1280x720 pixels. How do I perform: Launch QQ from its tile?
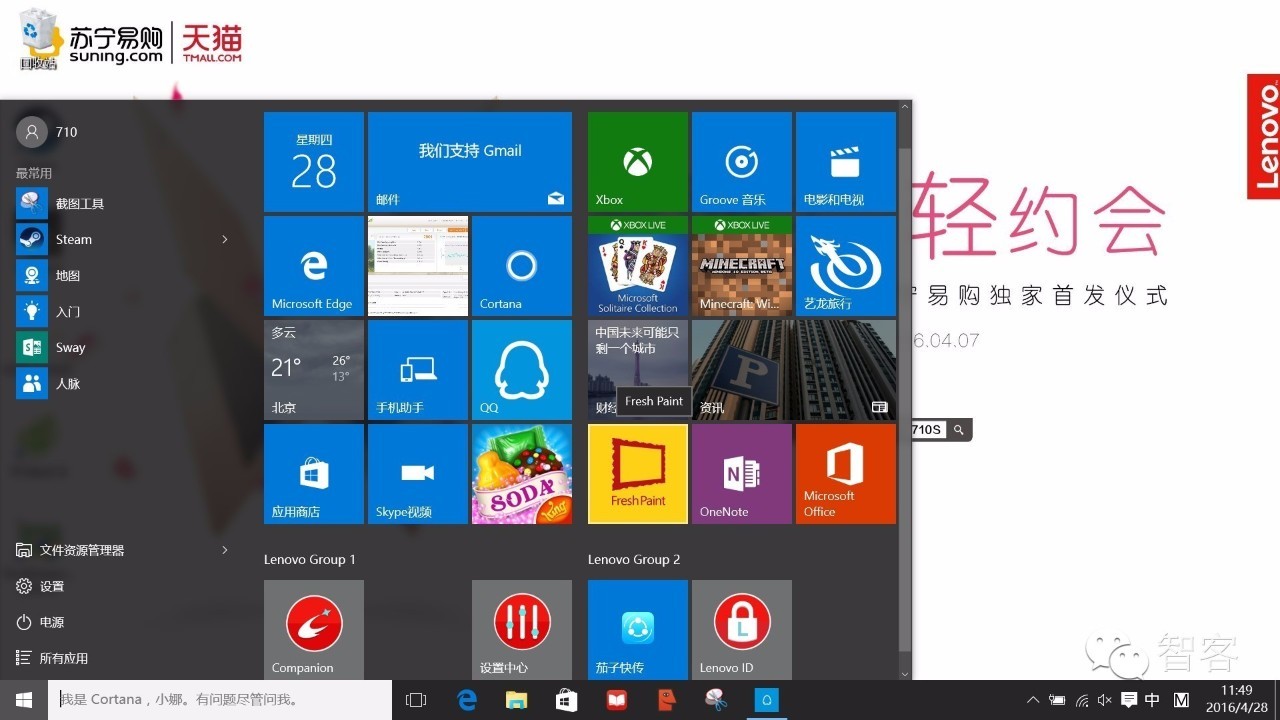521,369
